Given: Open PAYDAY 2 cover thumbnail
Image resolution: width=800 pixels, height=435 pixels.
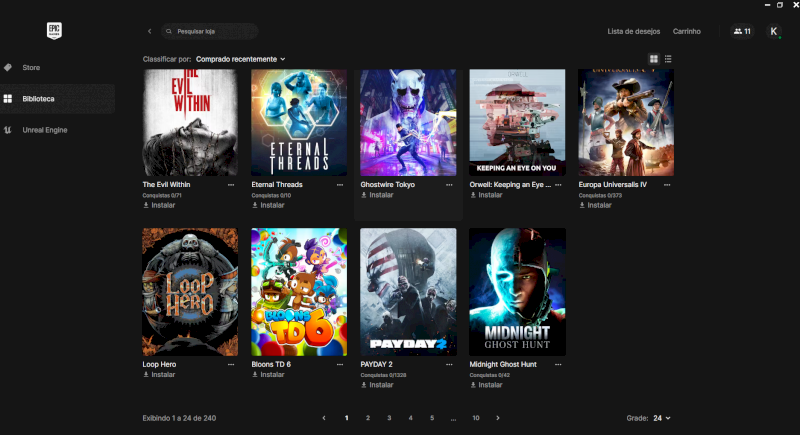Looking at the screenshot, I should click(x=408, y=292).
